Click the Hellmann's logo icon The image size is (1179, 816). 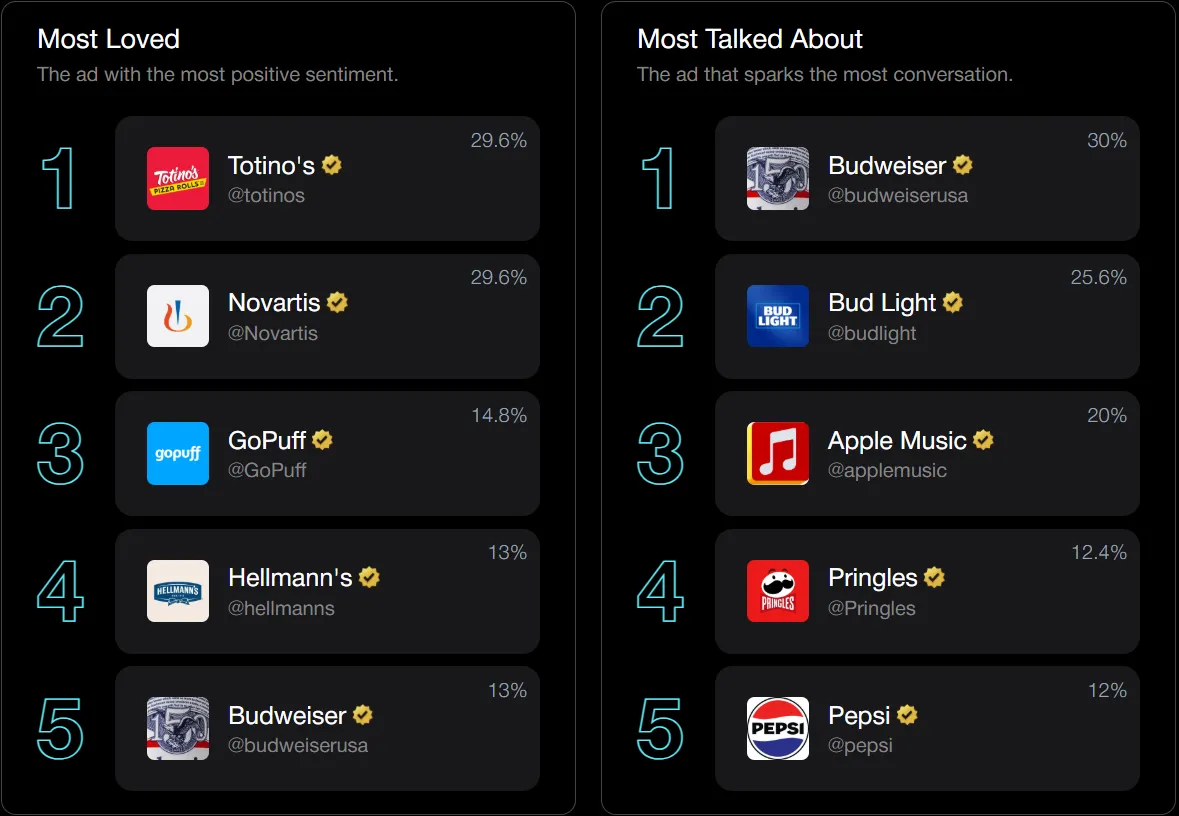pos(178,591)
